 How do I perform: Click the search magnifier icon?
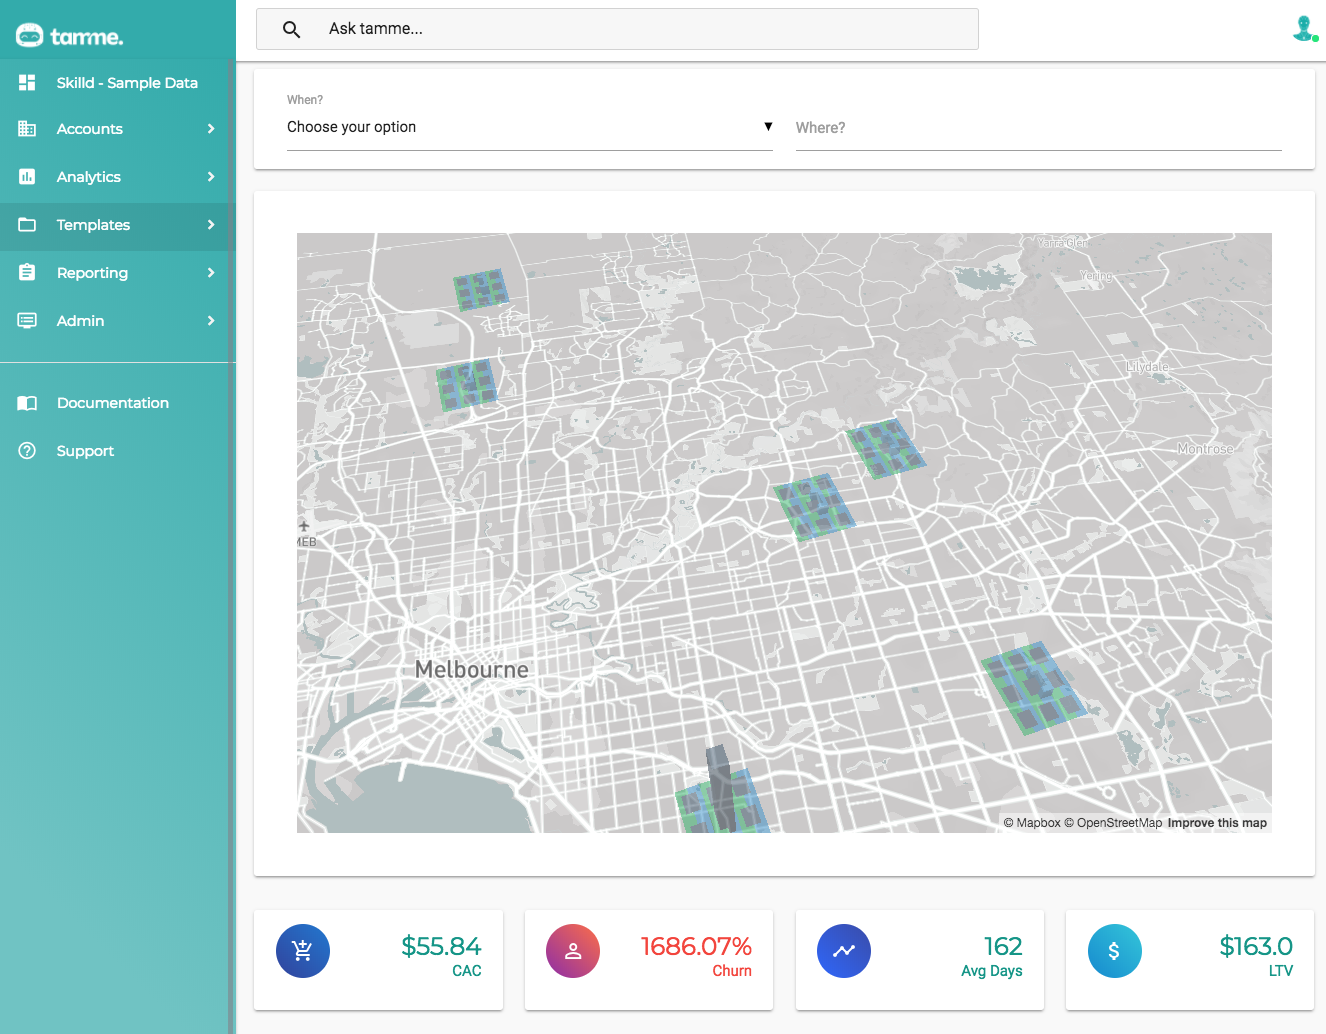coord(291,29)
